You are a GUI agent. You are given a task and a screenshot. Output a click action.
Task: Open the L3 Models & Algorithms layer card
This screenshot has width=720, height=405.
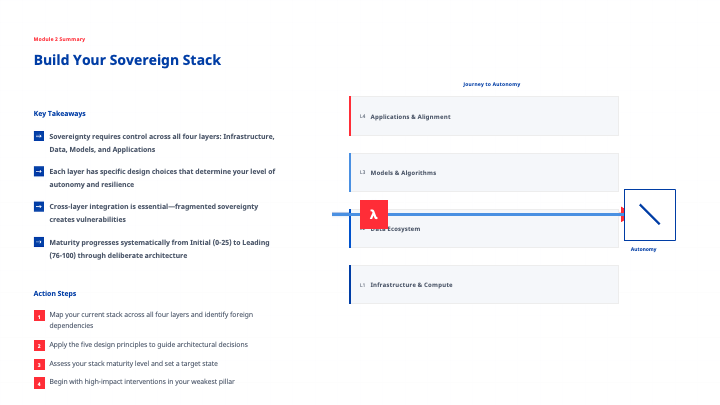[x=484, y=172]
